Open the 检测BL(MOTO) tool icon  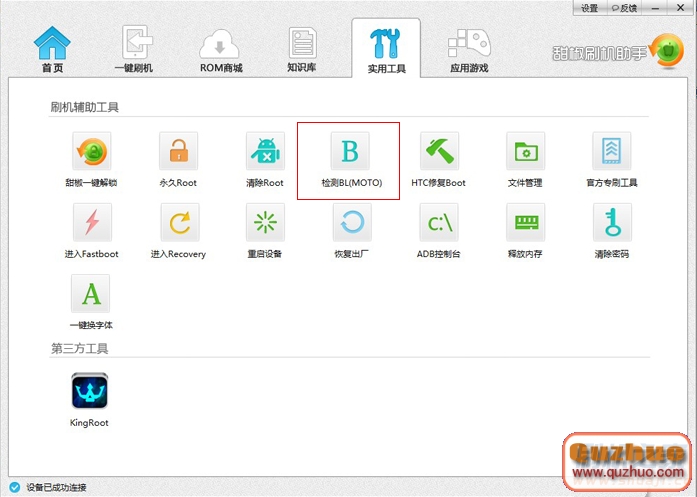tap(350, 151)
